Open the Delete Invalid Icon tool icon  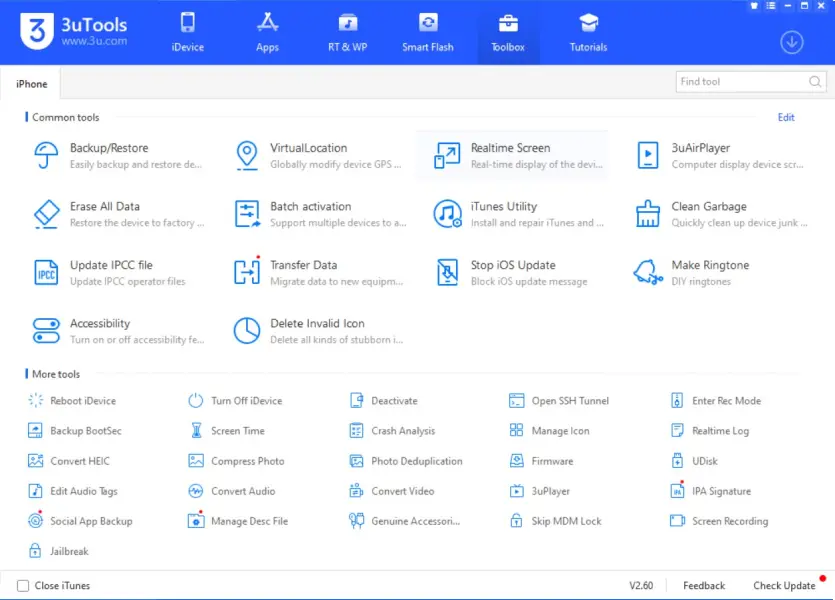247,331
